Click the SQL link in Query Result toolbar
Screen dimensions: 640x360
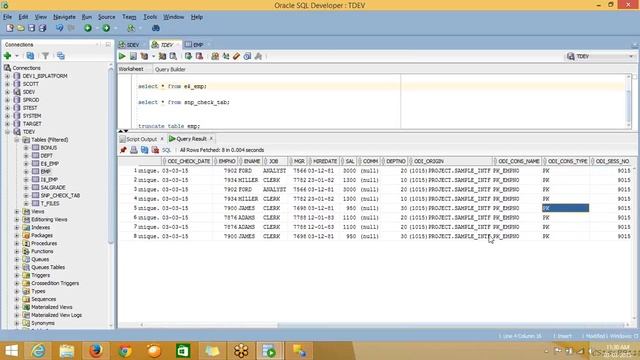[x=166, y=150]
